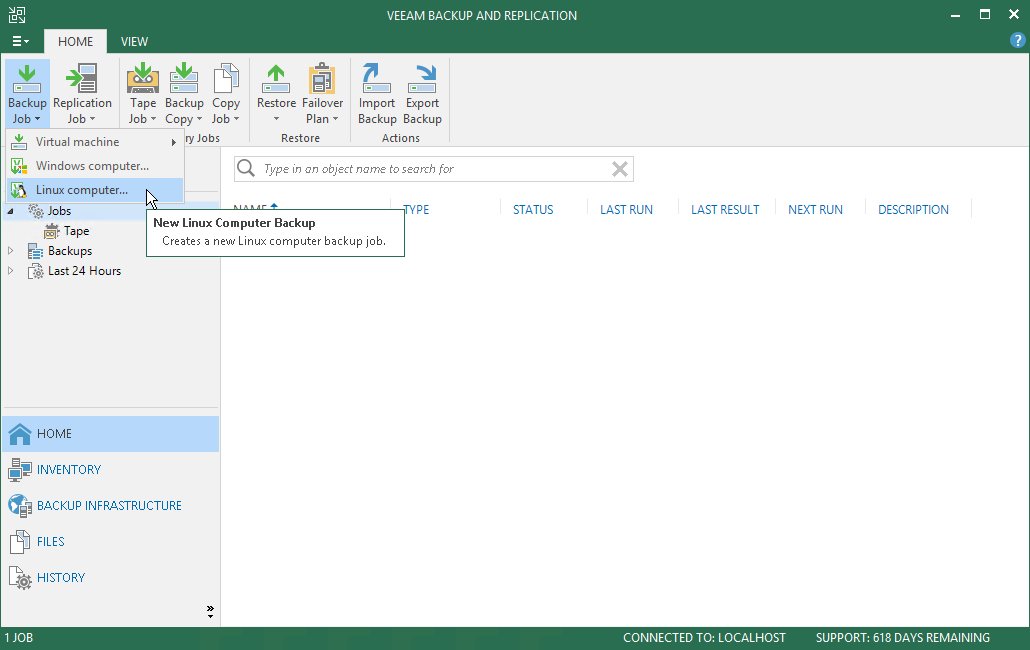The width and height of the screenshot is (1030, 650).
Task: Click the Export Backup button
Action: (x=422, y=94)
